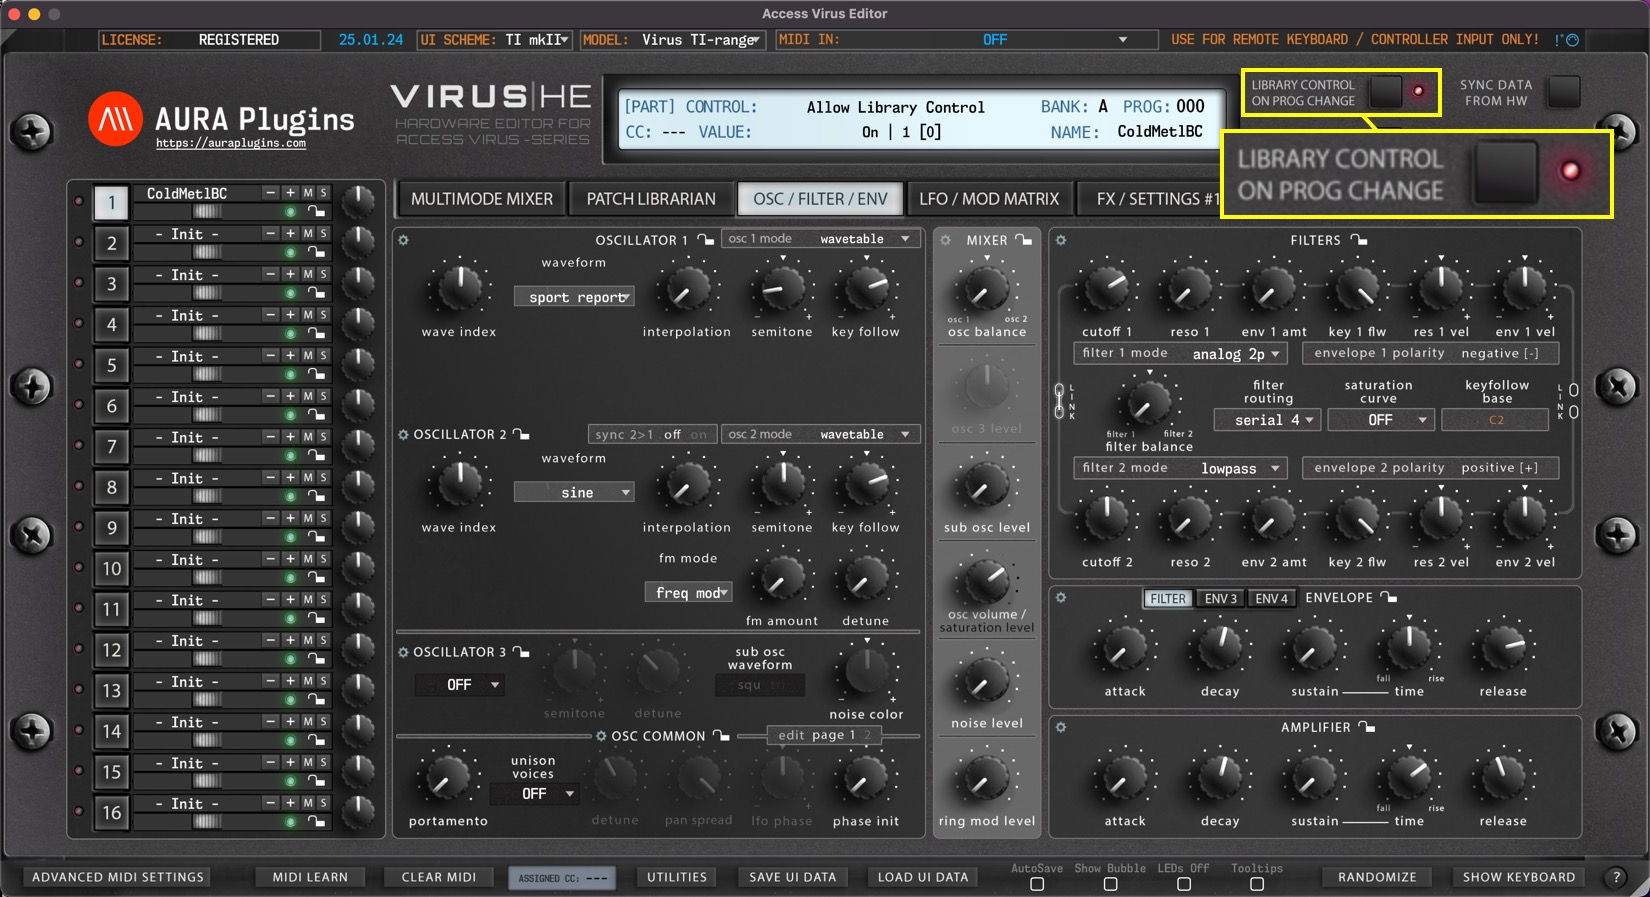Viewport: 1650px width, 897px height.
Task: Click the Mixer section lock icon
Action: pyautogui.click(x=1023, y=240)
